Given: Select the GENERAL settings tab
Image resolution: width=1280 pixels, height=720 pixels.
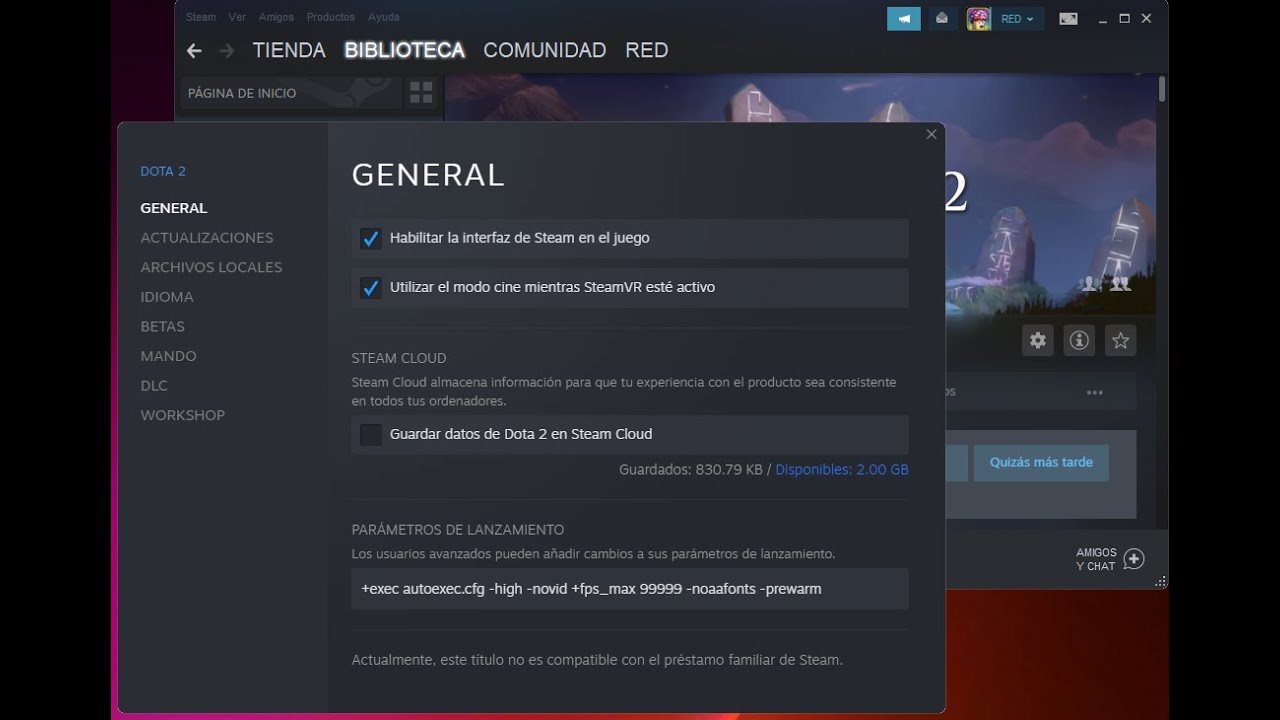Looking at the screenshot, I should tap(174, 208).
